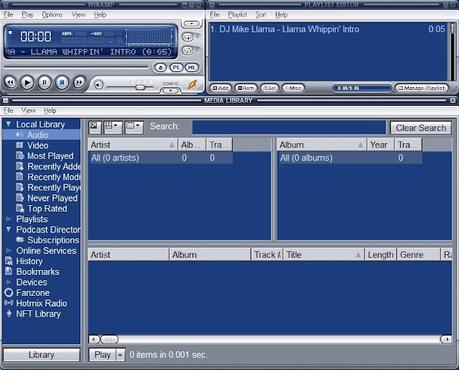Click the media library Search field

[289, 127]
